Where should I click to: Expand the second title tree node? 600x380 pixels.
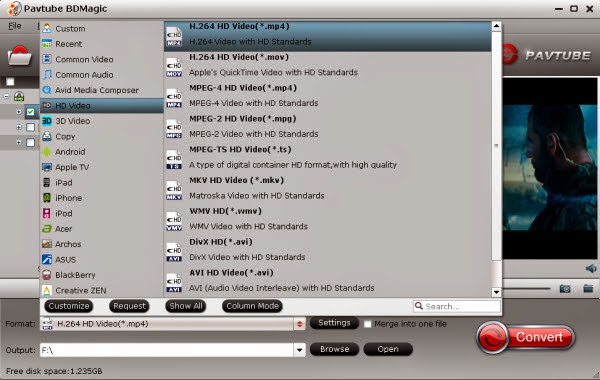[19, 127]
